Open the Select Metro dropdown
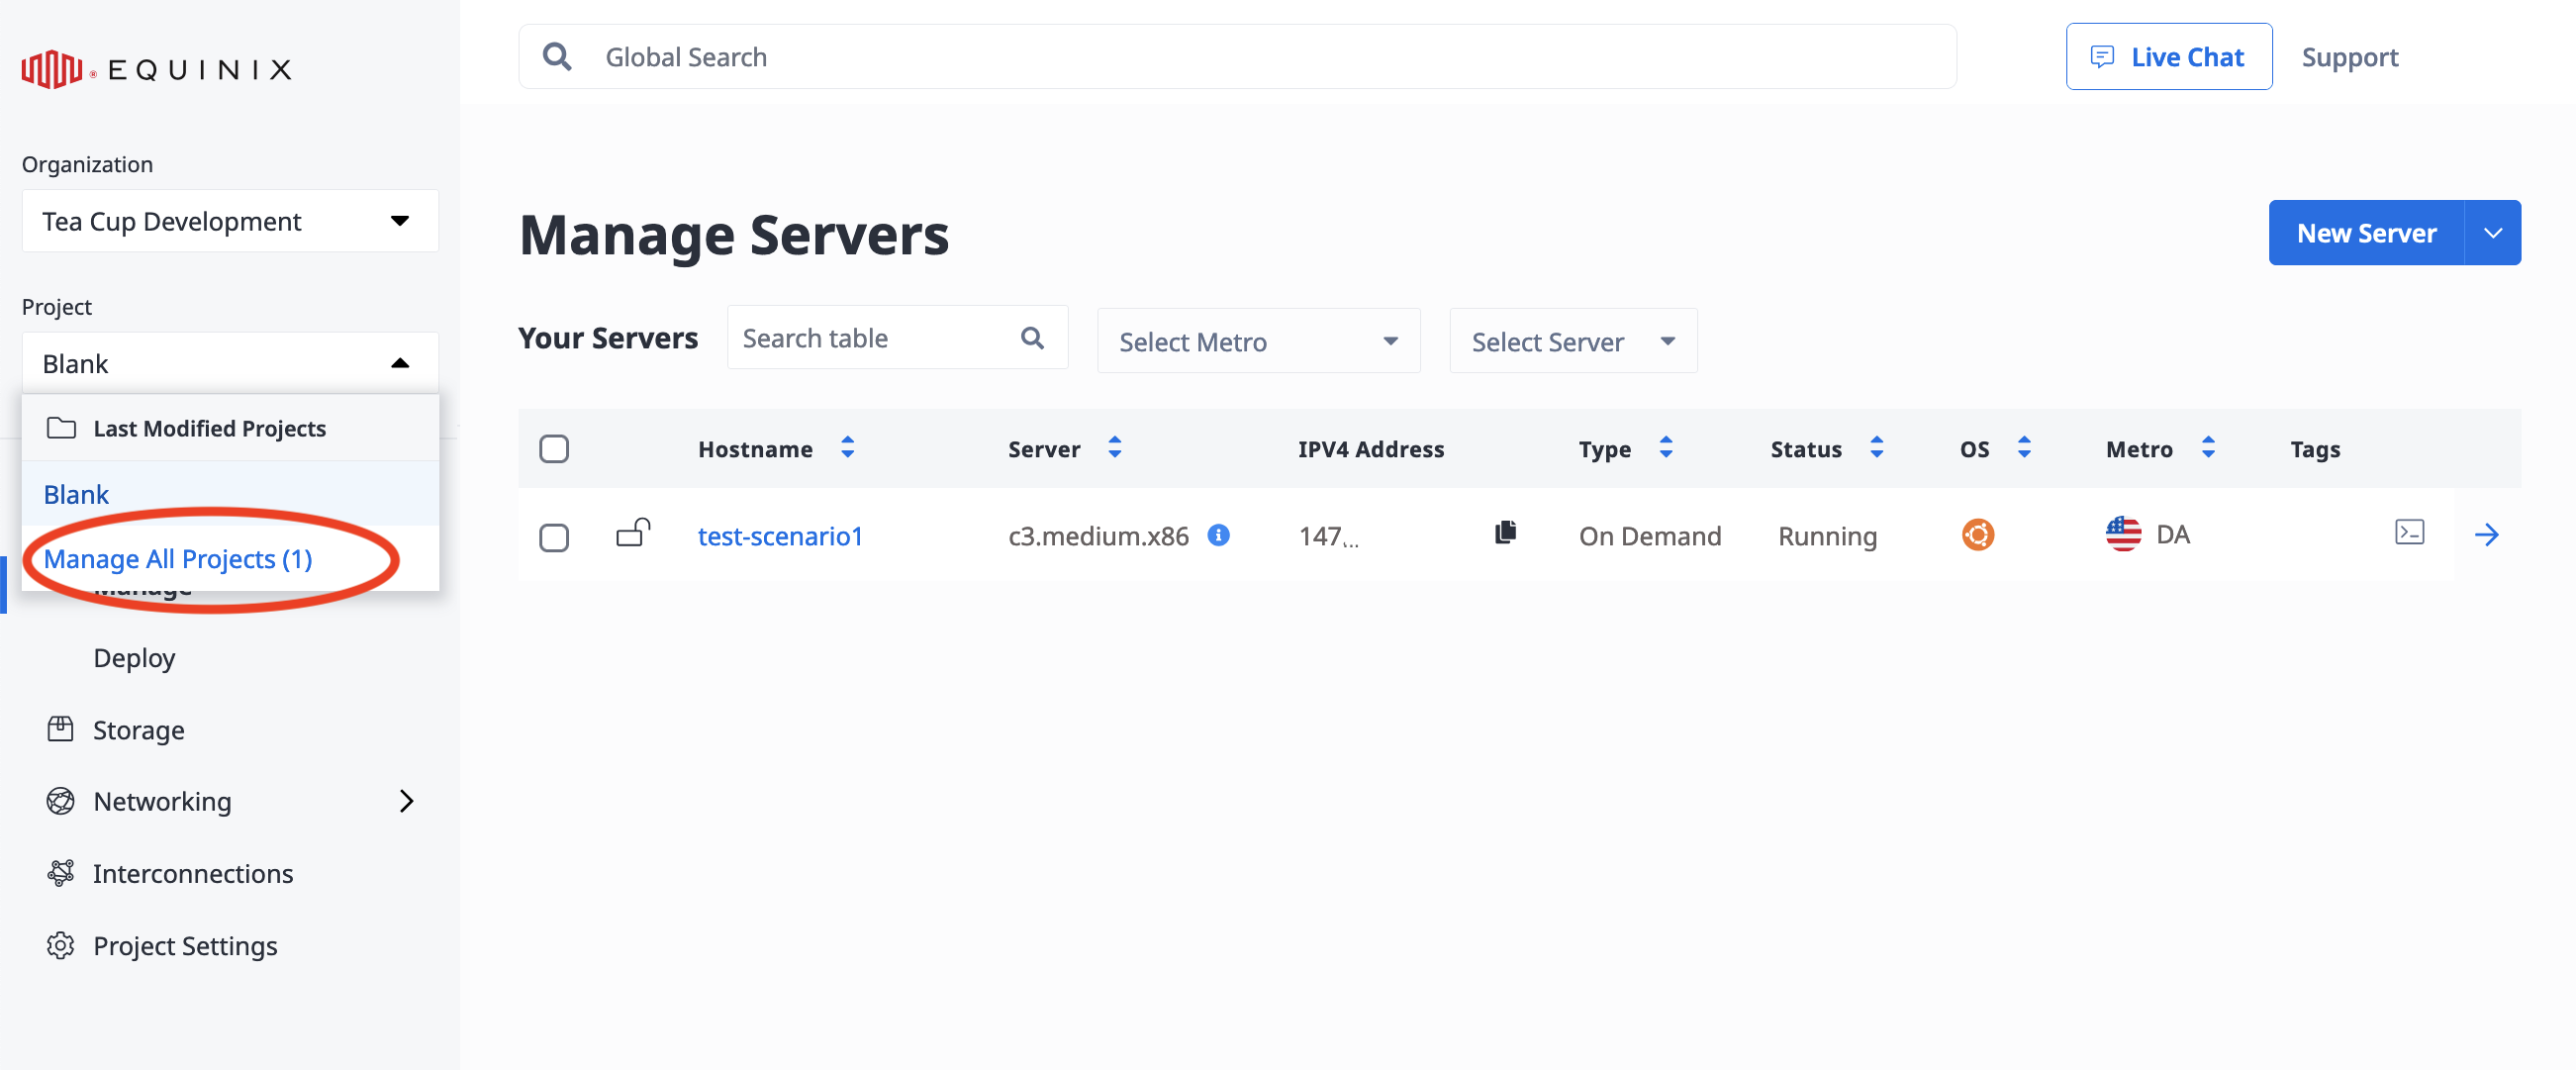 1258,341
